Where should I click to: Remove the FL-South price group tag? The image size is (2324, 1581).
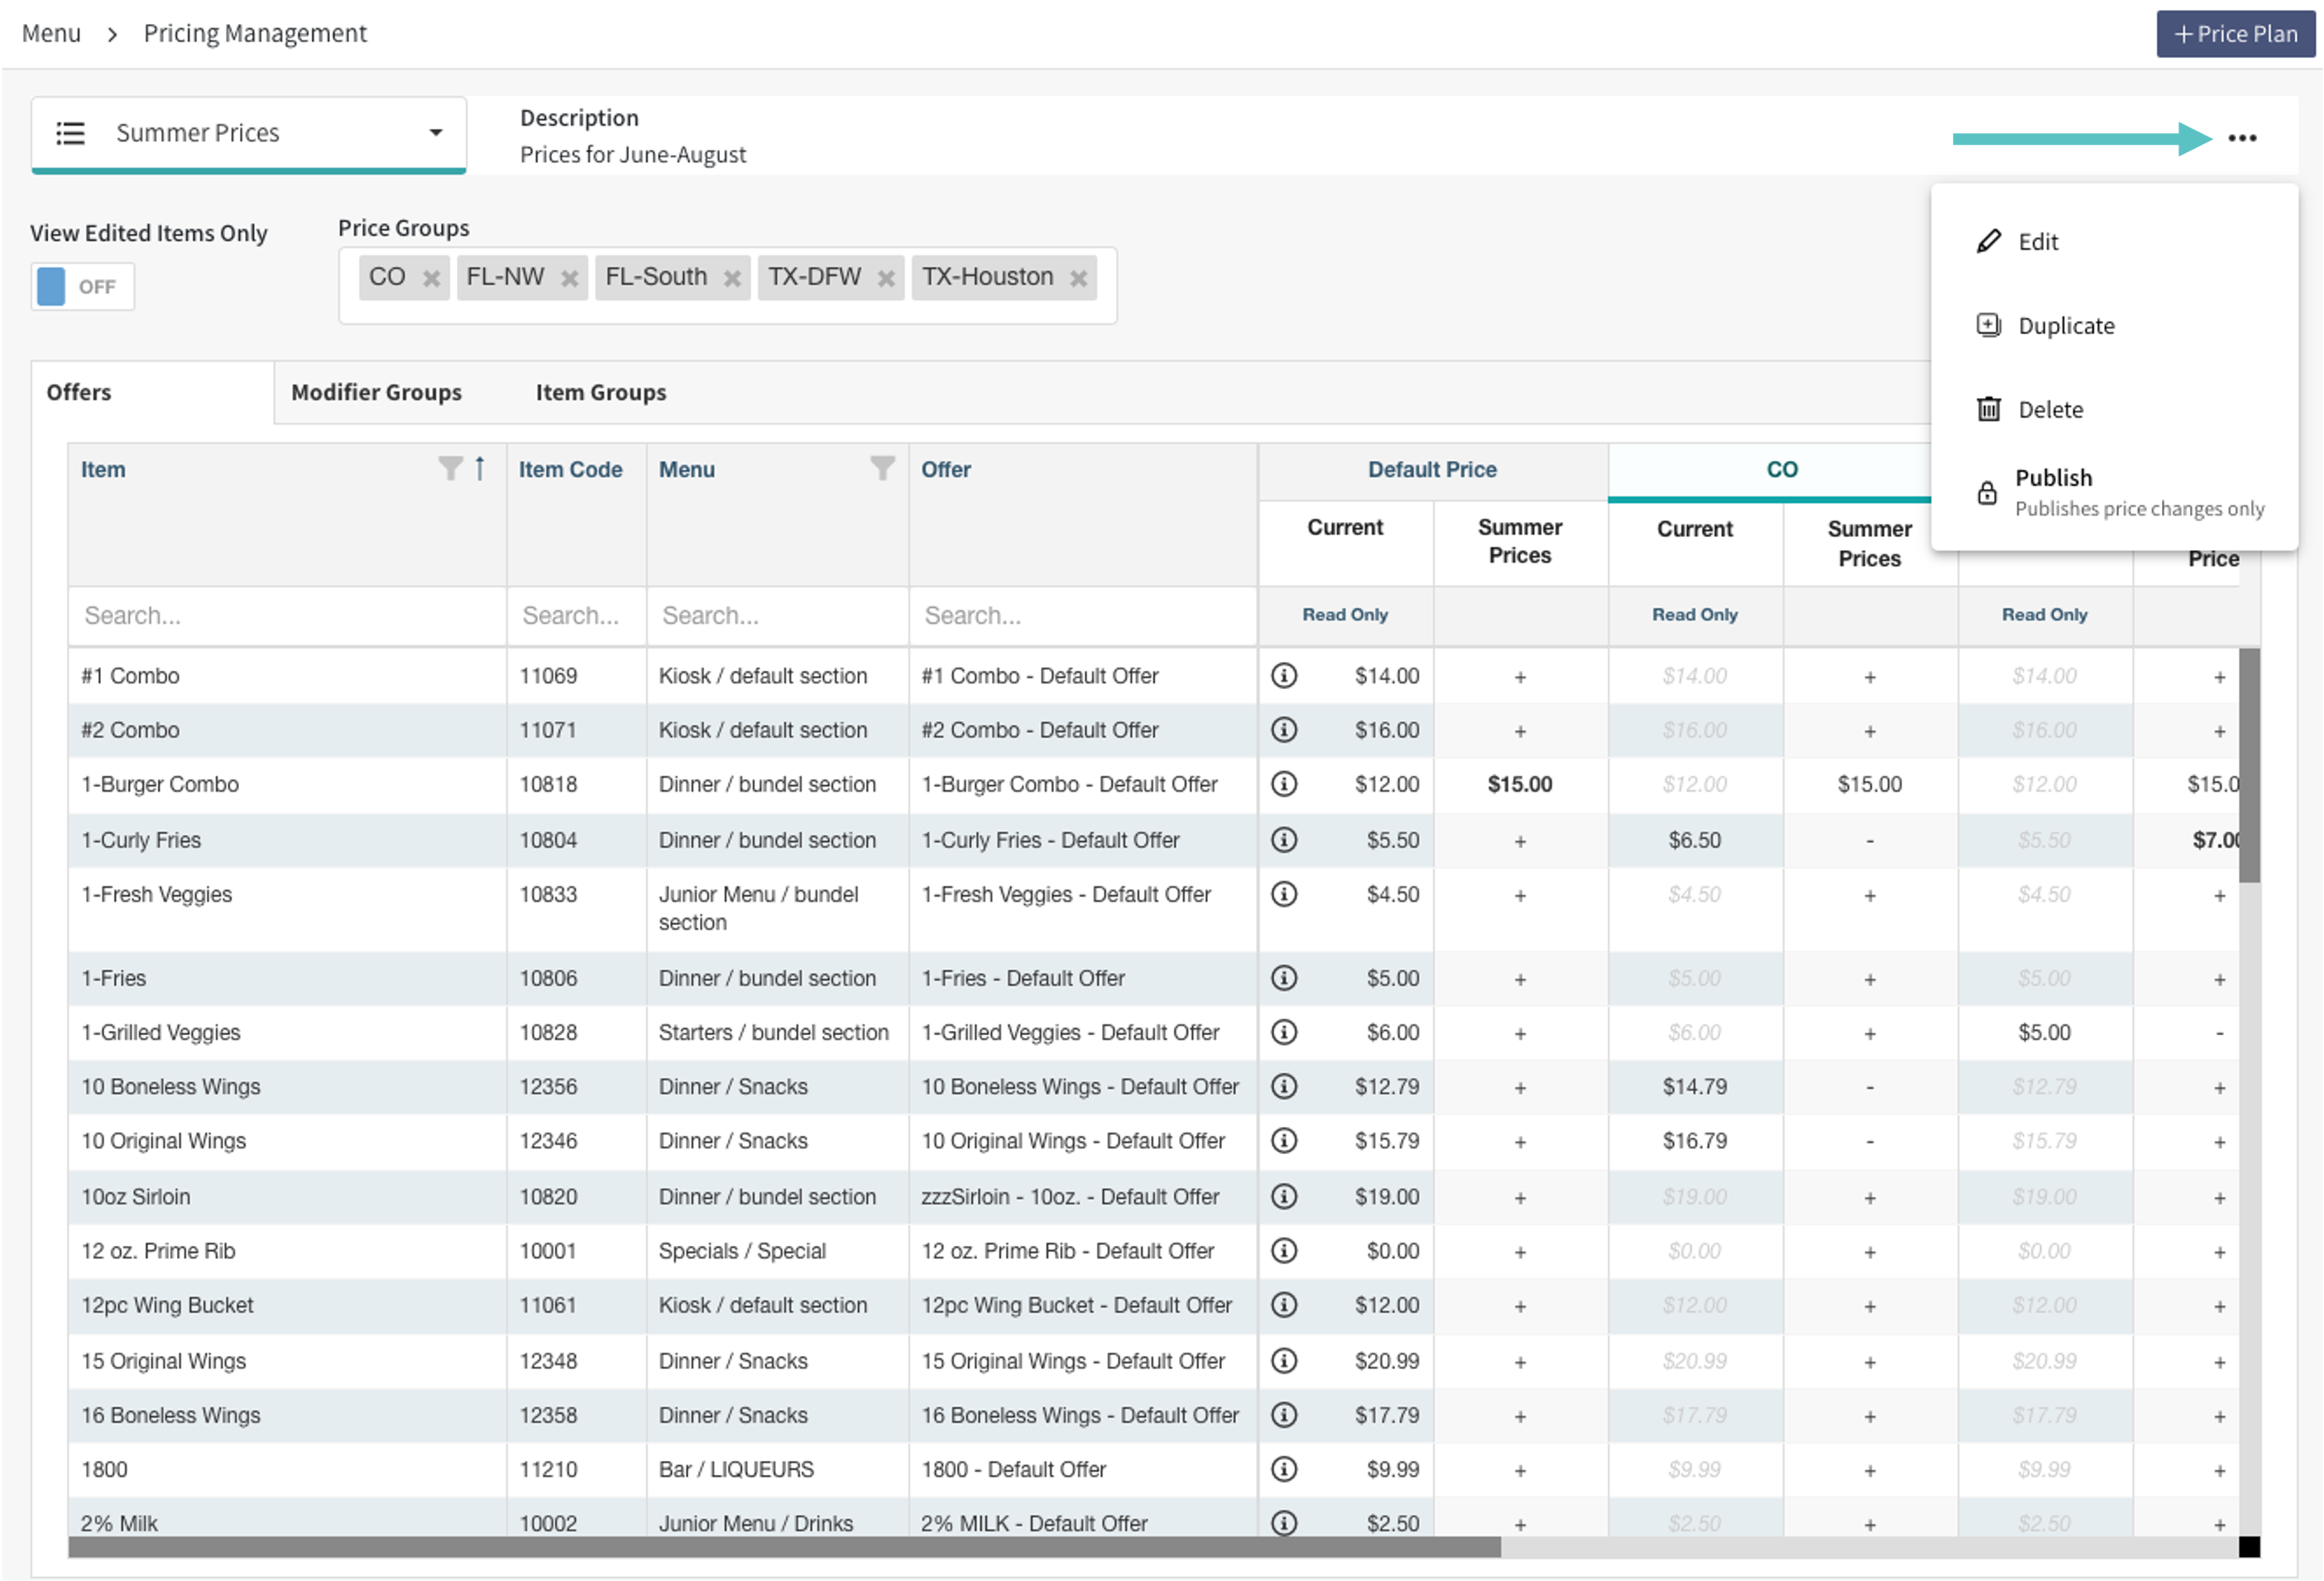pyautogui.click(x=732, y=279)
